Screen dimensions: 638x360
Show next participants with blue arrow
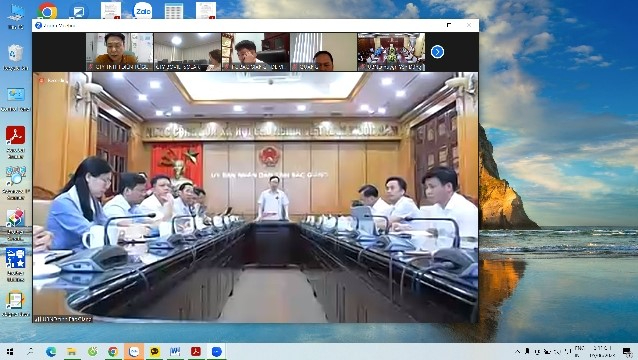click(x=437, y=52)
